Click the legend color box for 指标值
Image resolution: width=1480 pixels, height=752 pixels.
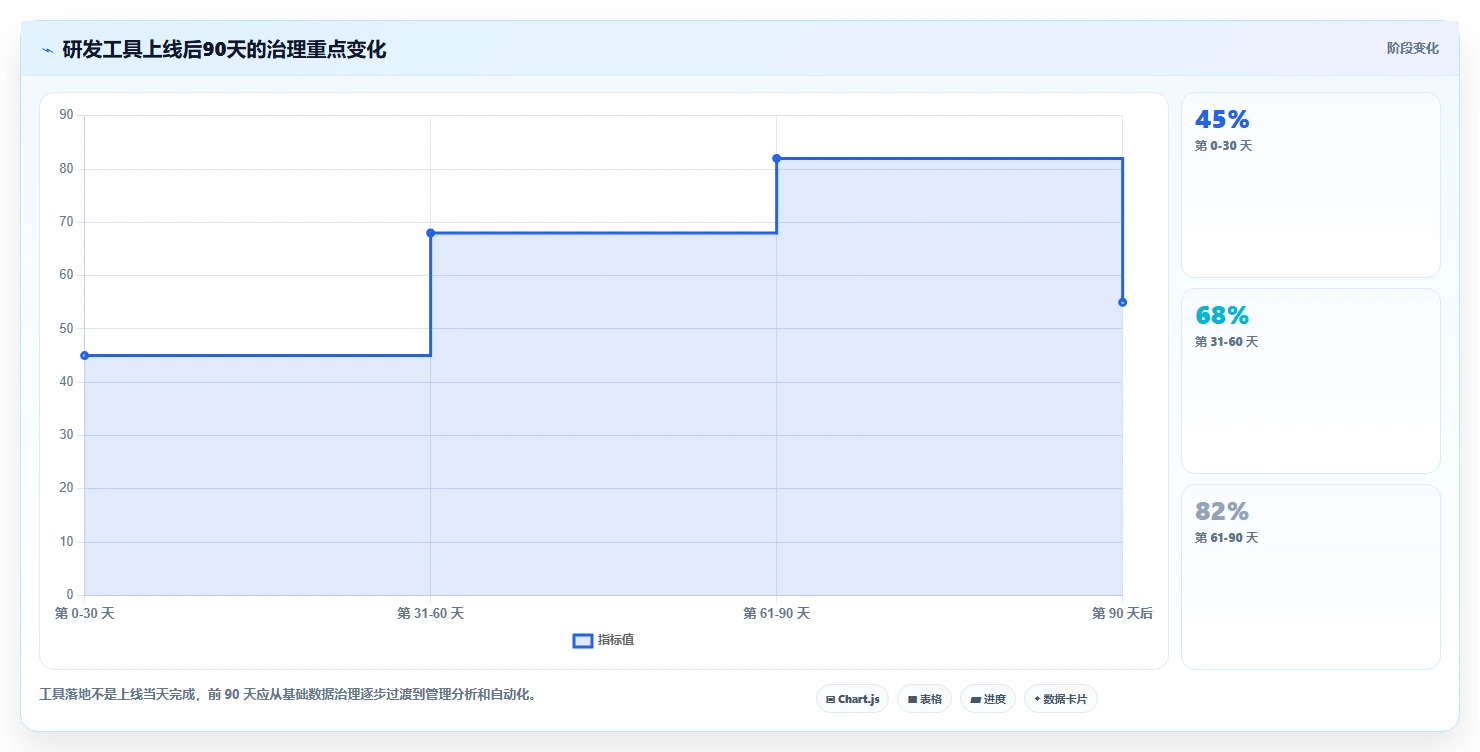583,640
